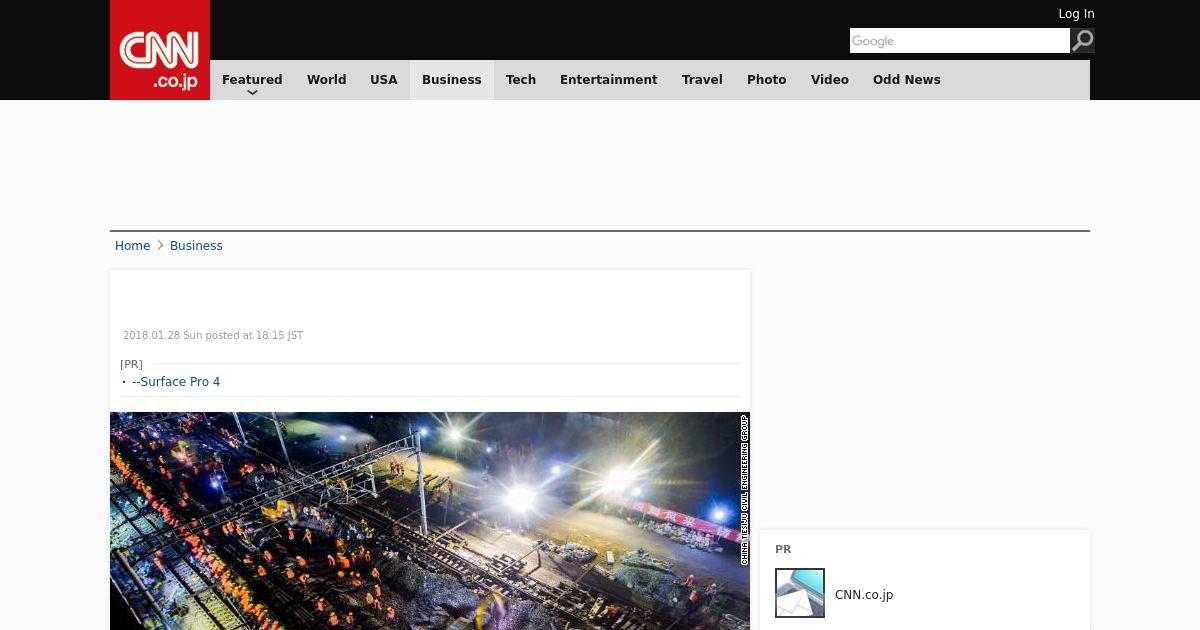Expand the Featured menu chevron
Image resolution: width=1200 pixels, height=630 pixels.
[252, 93]
